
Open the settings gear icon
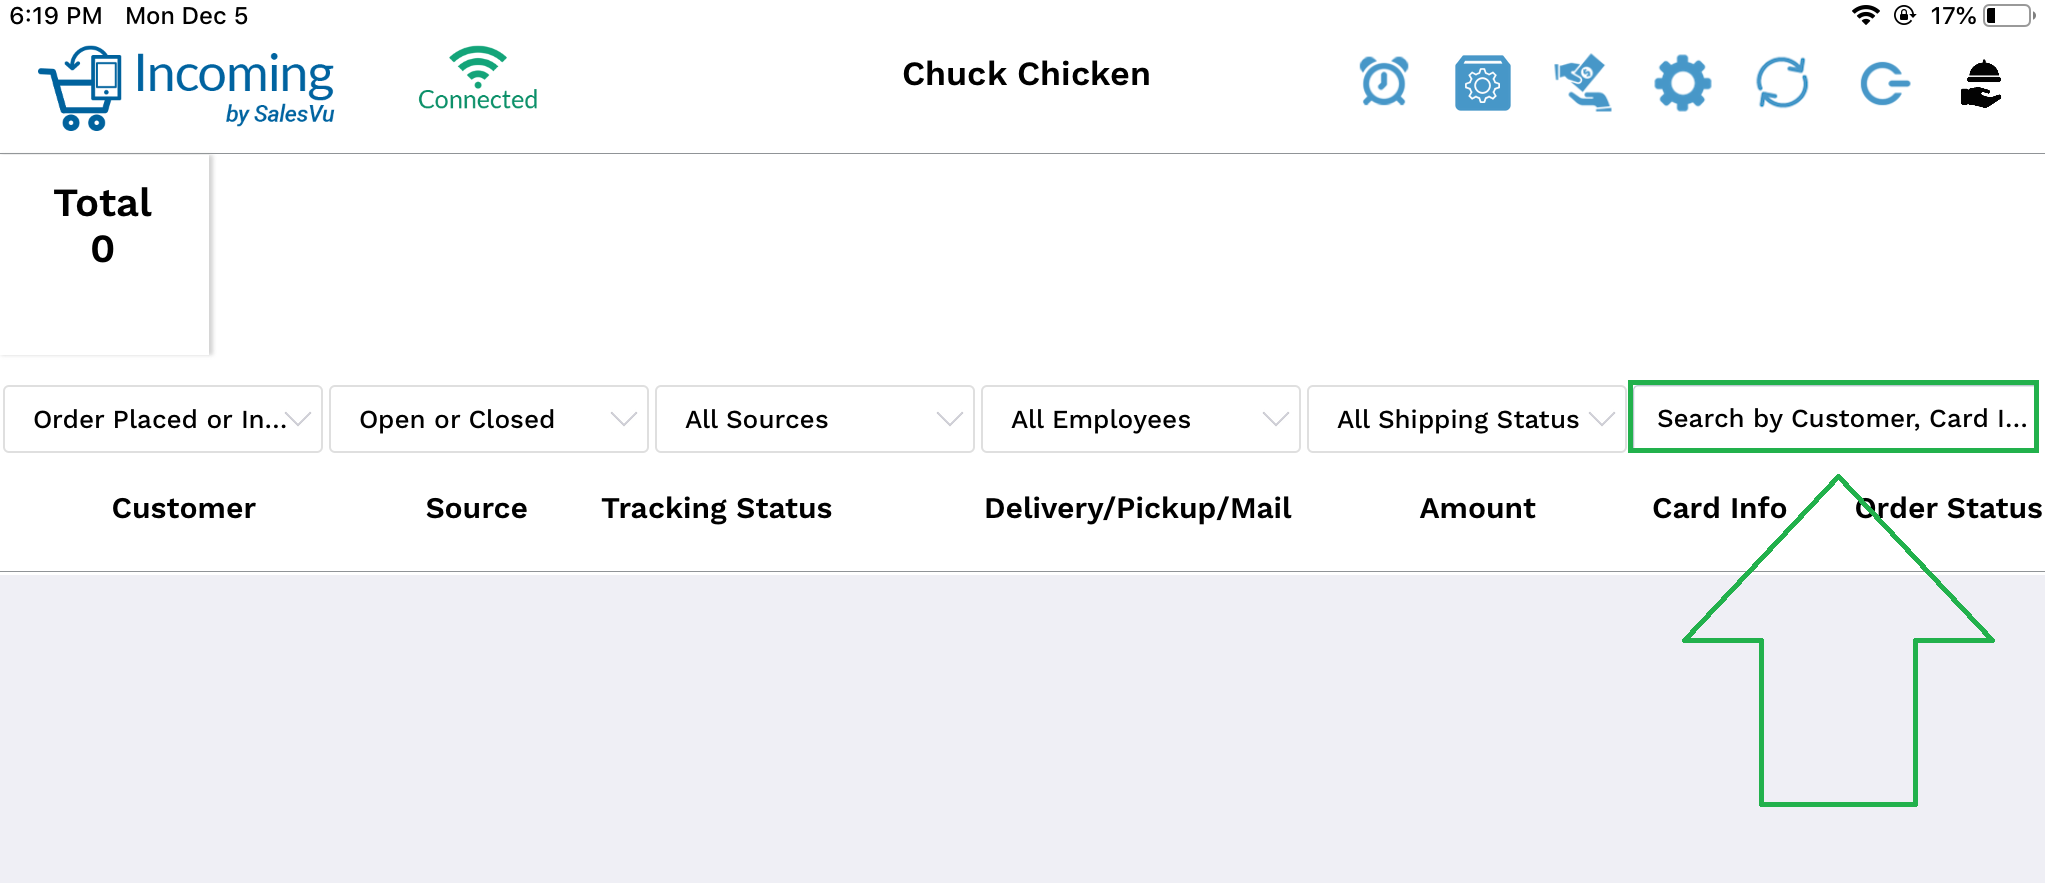[x=1683, y=83]
